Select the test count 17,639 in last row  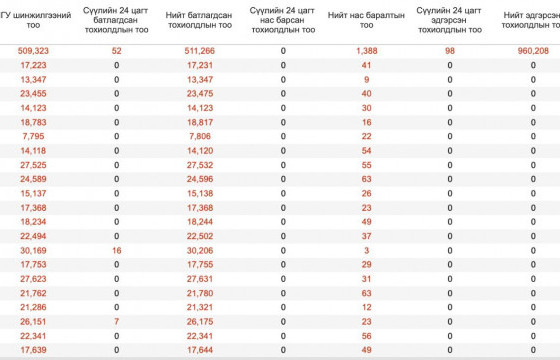tap(33, 350)
